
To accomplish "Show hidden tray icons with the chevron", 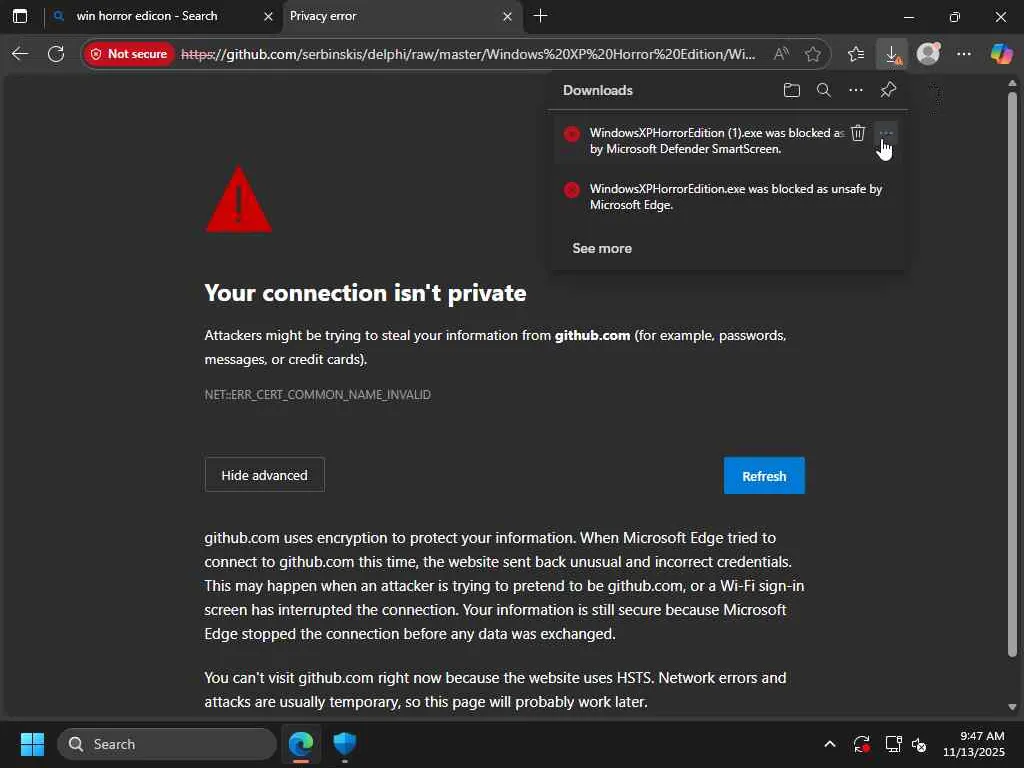I will click(x=829, y=744).
